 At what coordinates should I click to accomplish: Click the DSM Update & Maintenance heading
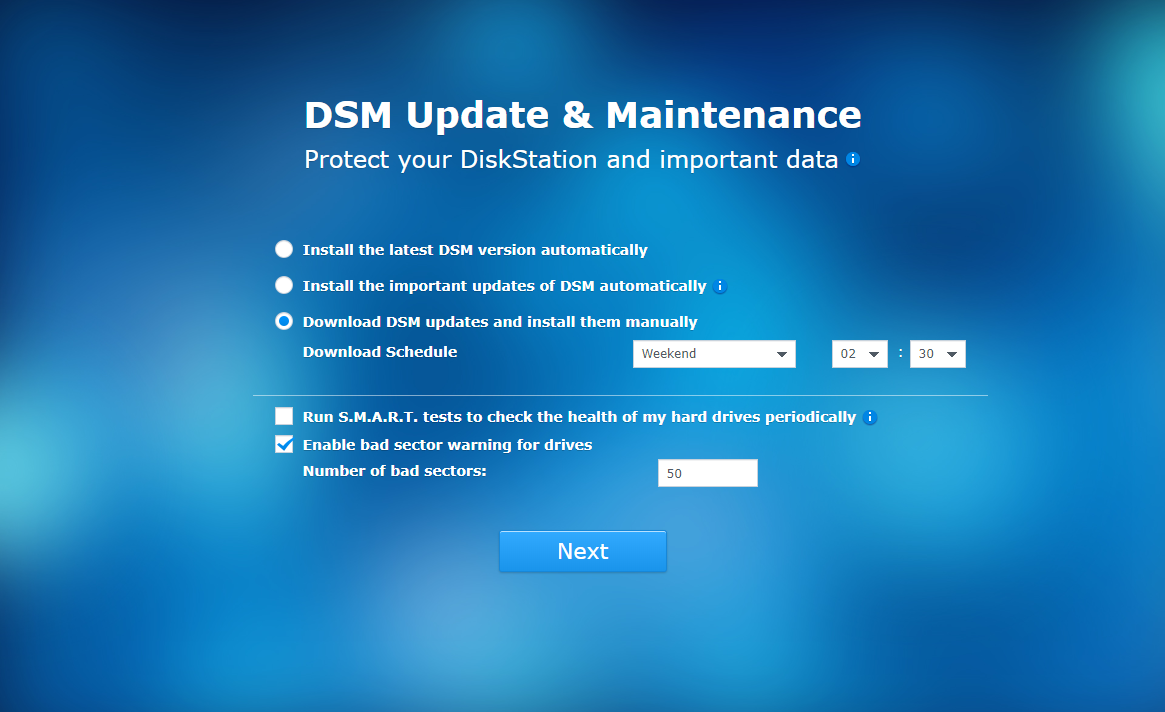pos(583,115)
